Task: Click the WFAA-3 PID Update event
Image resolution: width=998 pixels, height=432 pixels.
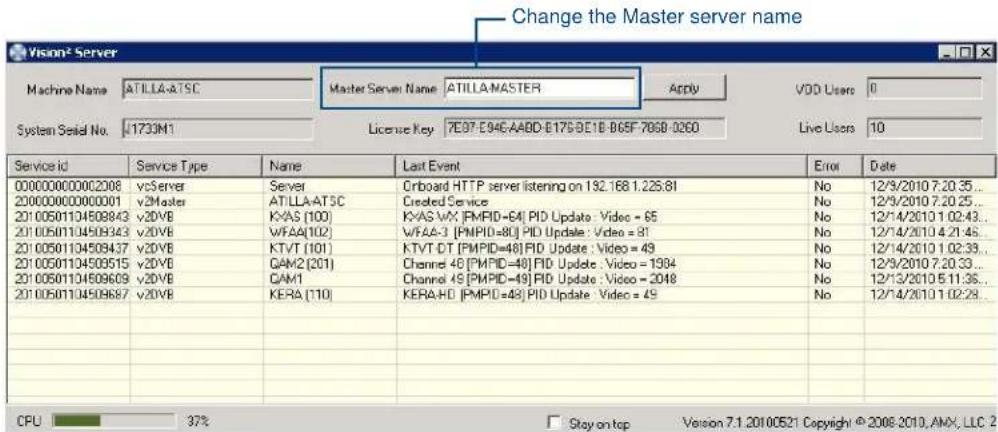Action: [x=526, y=232]
